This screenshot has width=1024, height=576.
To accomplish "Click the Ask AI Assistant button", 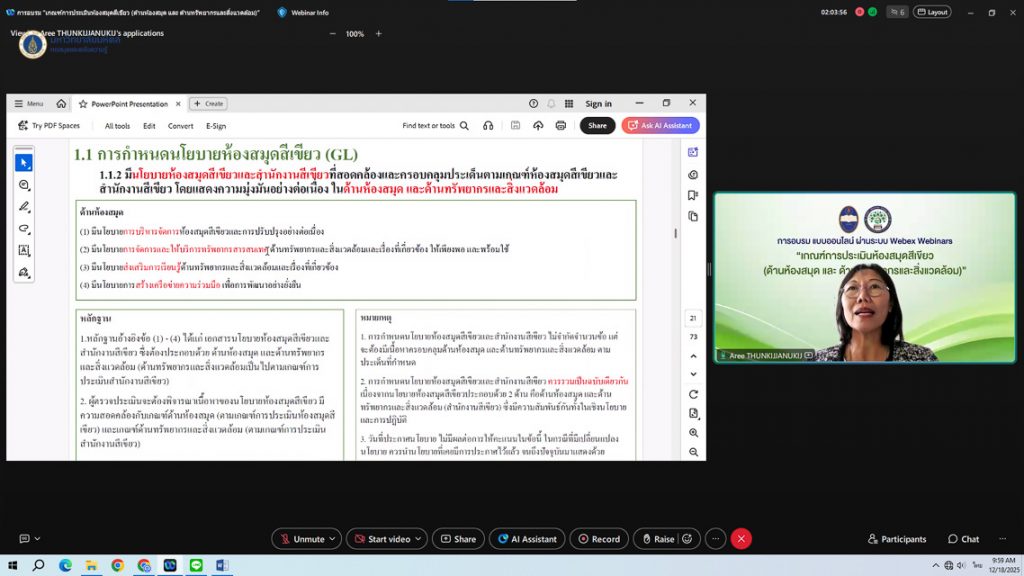I will (x=660, y=126).
